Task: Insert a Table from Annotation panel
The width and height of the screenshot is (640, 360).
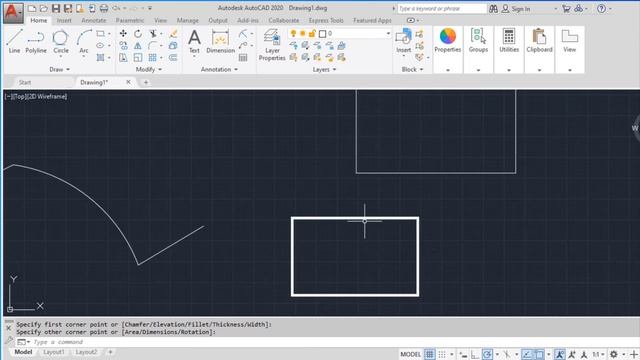Action: [x=243, y=58]
